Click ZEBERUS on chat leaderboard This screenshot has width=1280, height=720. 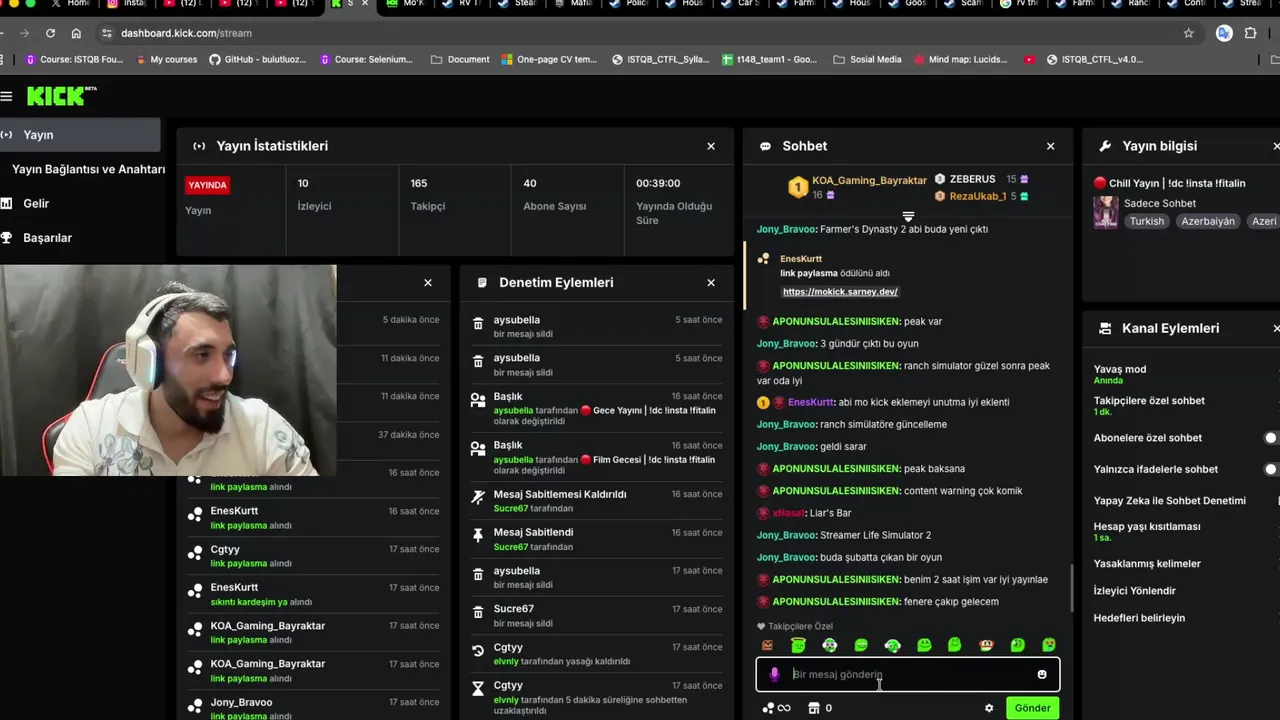pos(972,179)
